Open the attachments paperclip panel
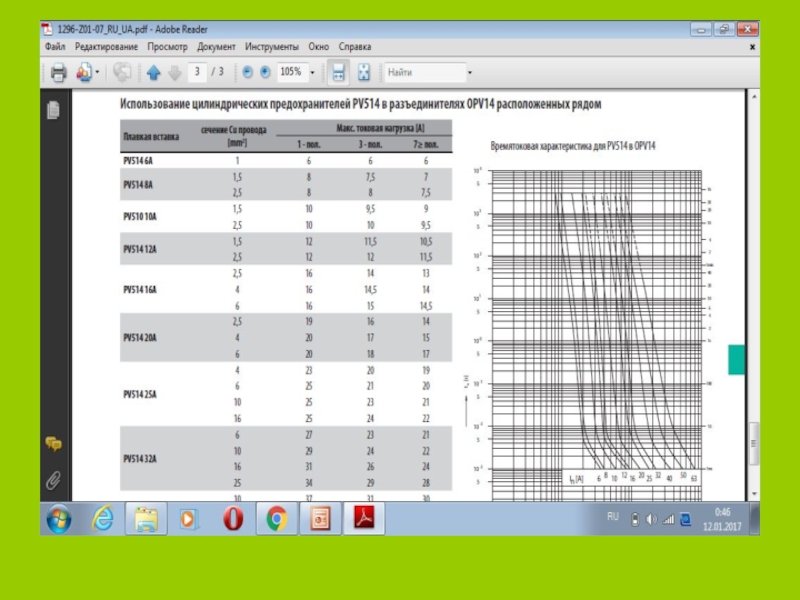The height and width of the screenshot is (600, 800). [53, 480]
